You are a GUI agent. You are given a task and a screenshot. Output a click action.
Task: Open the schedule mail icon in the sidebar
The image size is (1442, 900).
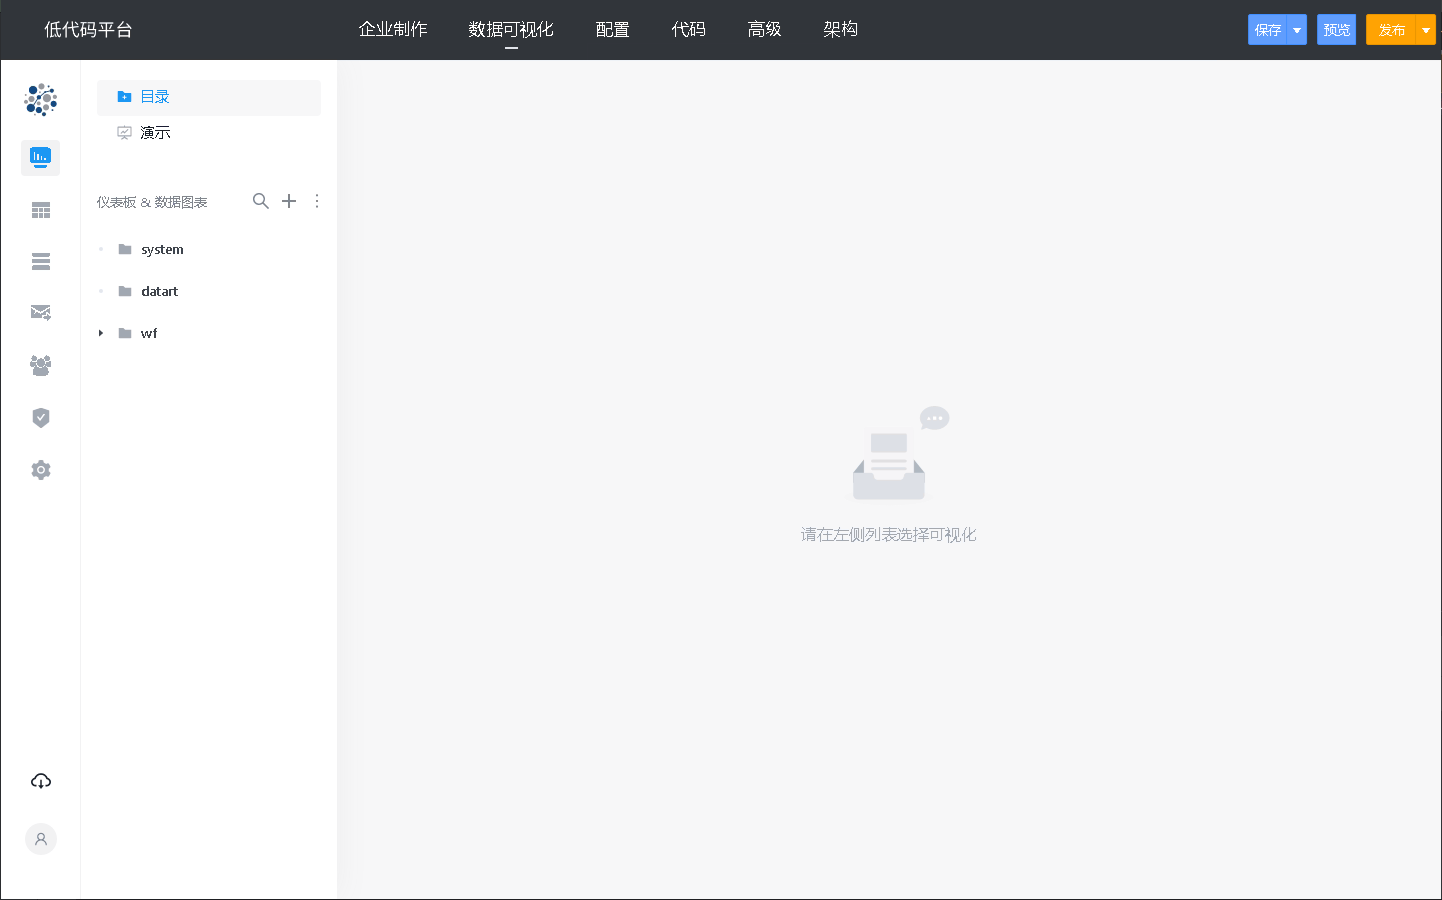(41, 313)
